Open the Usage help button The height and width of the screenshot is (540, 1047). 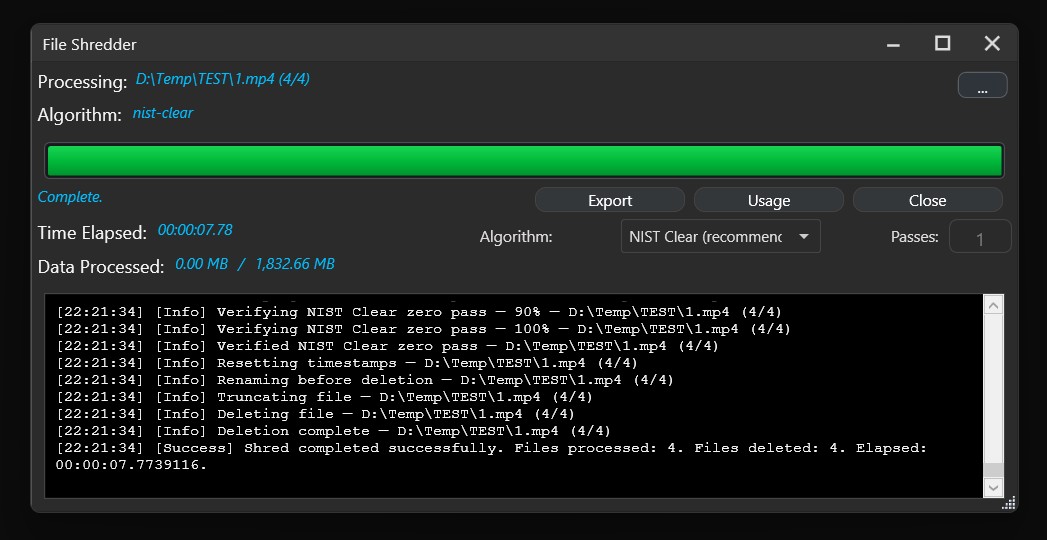(x=769, y=200)
